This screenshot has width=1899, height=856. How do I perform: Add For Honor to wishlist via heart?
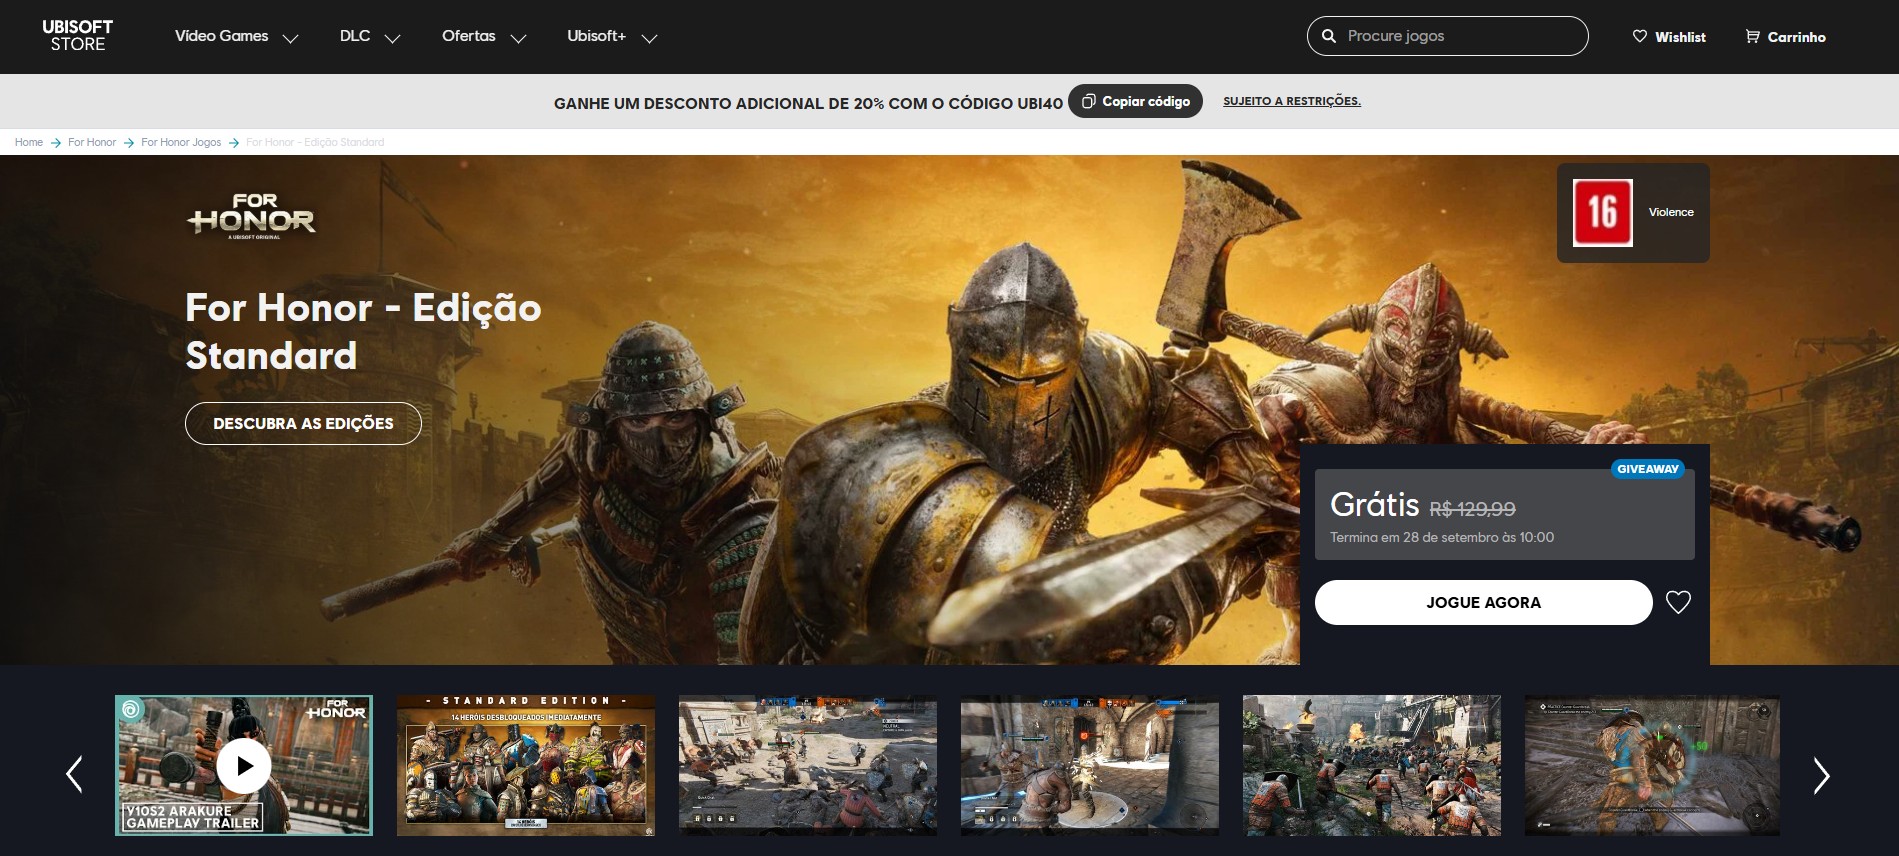point(1678,602)
